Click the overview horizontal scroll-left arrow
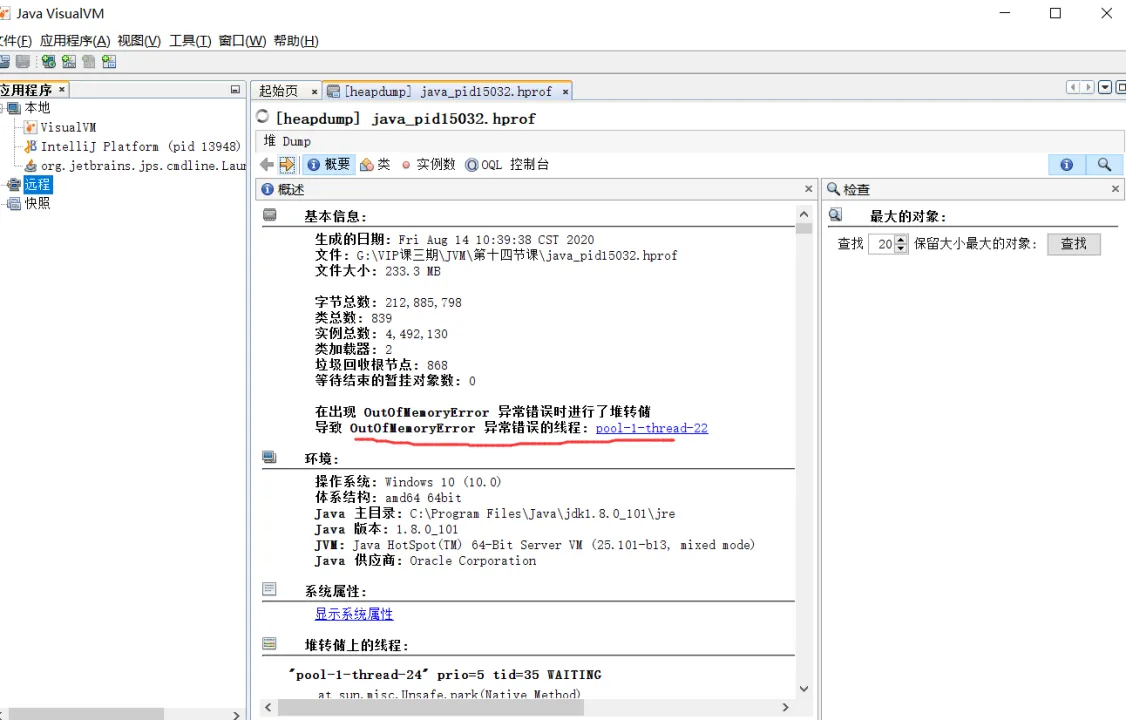 tap(268, 707)
